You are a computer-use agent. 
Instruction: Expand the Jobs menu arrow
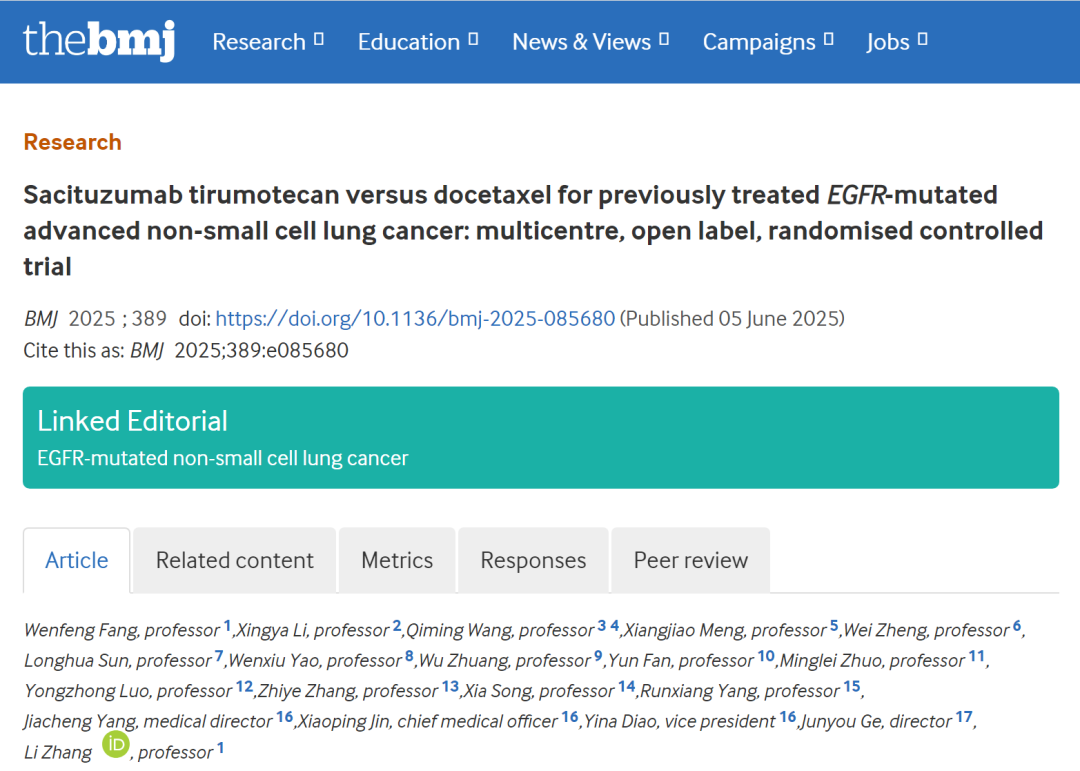pos(922,40)
